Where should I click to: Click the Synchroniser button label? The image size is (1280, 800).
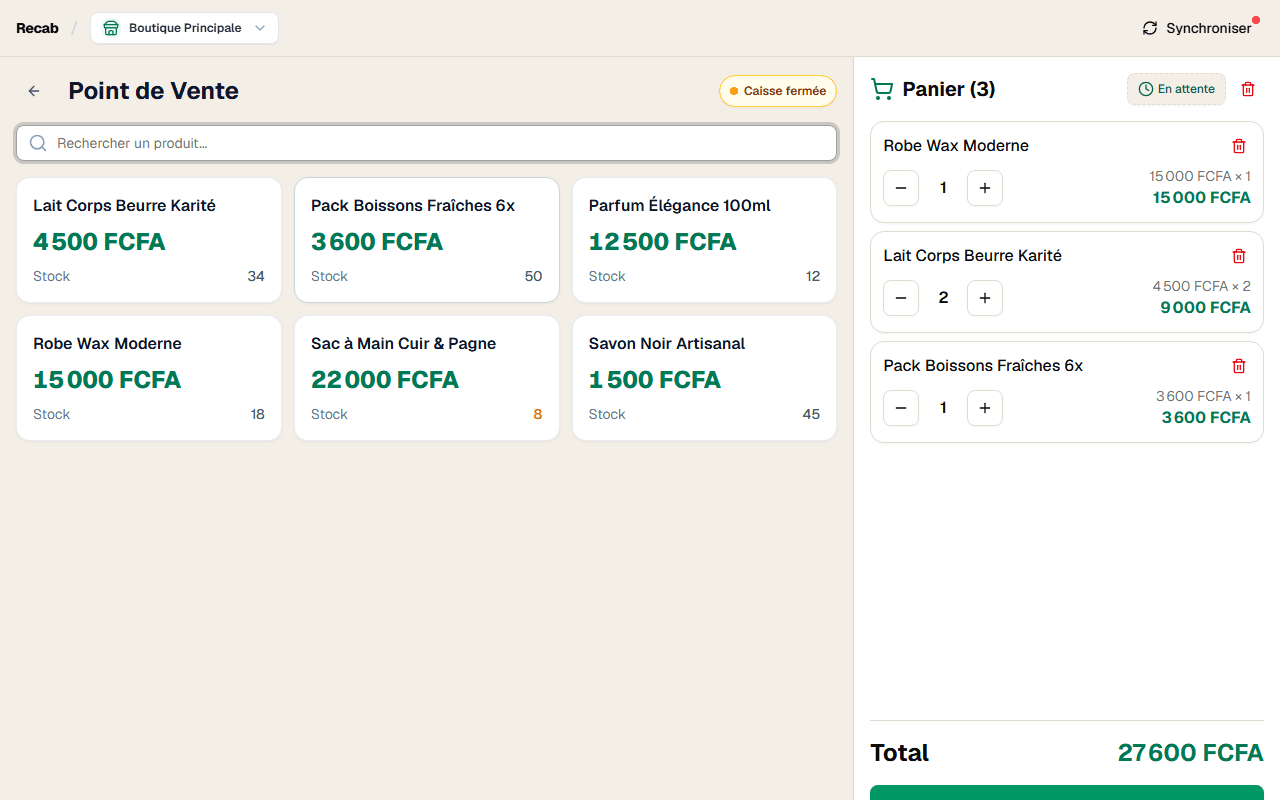[1209, 28]
